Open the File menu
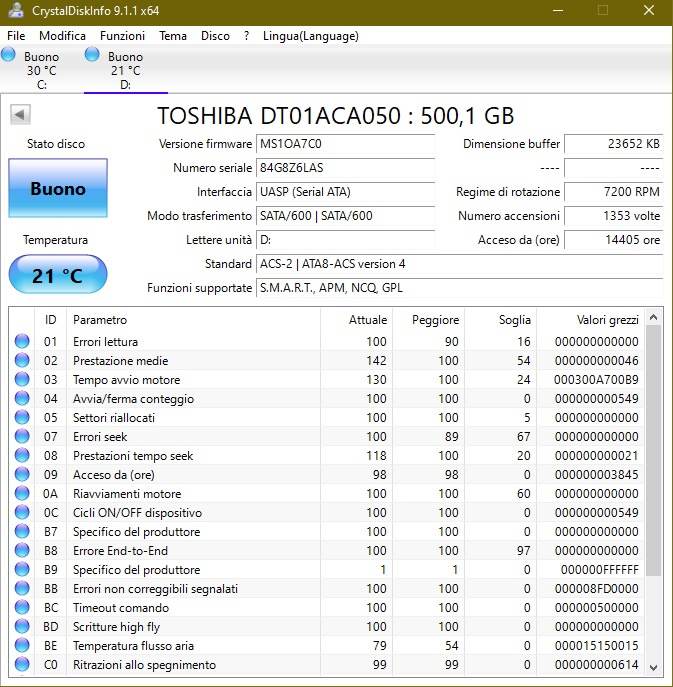 [16, 35]
